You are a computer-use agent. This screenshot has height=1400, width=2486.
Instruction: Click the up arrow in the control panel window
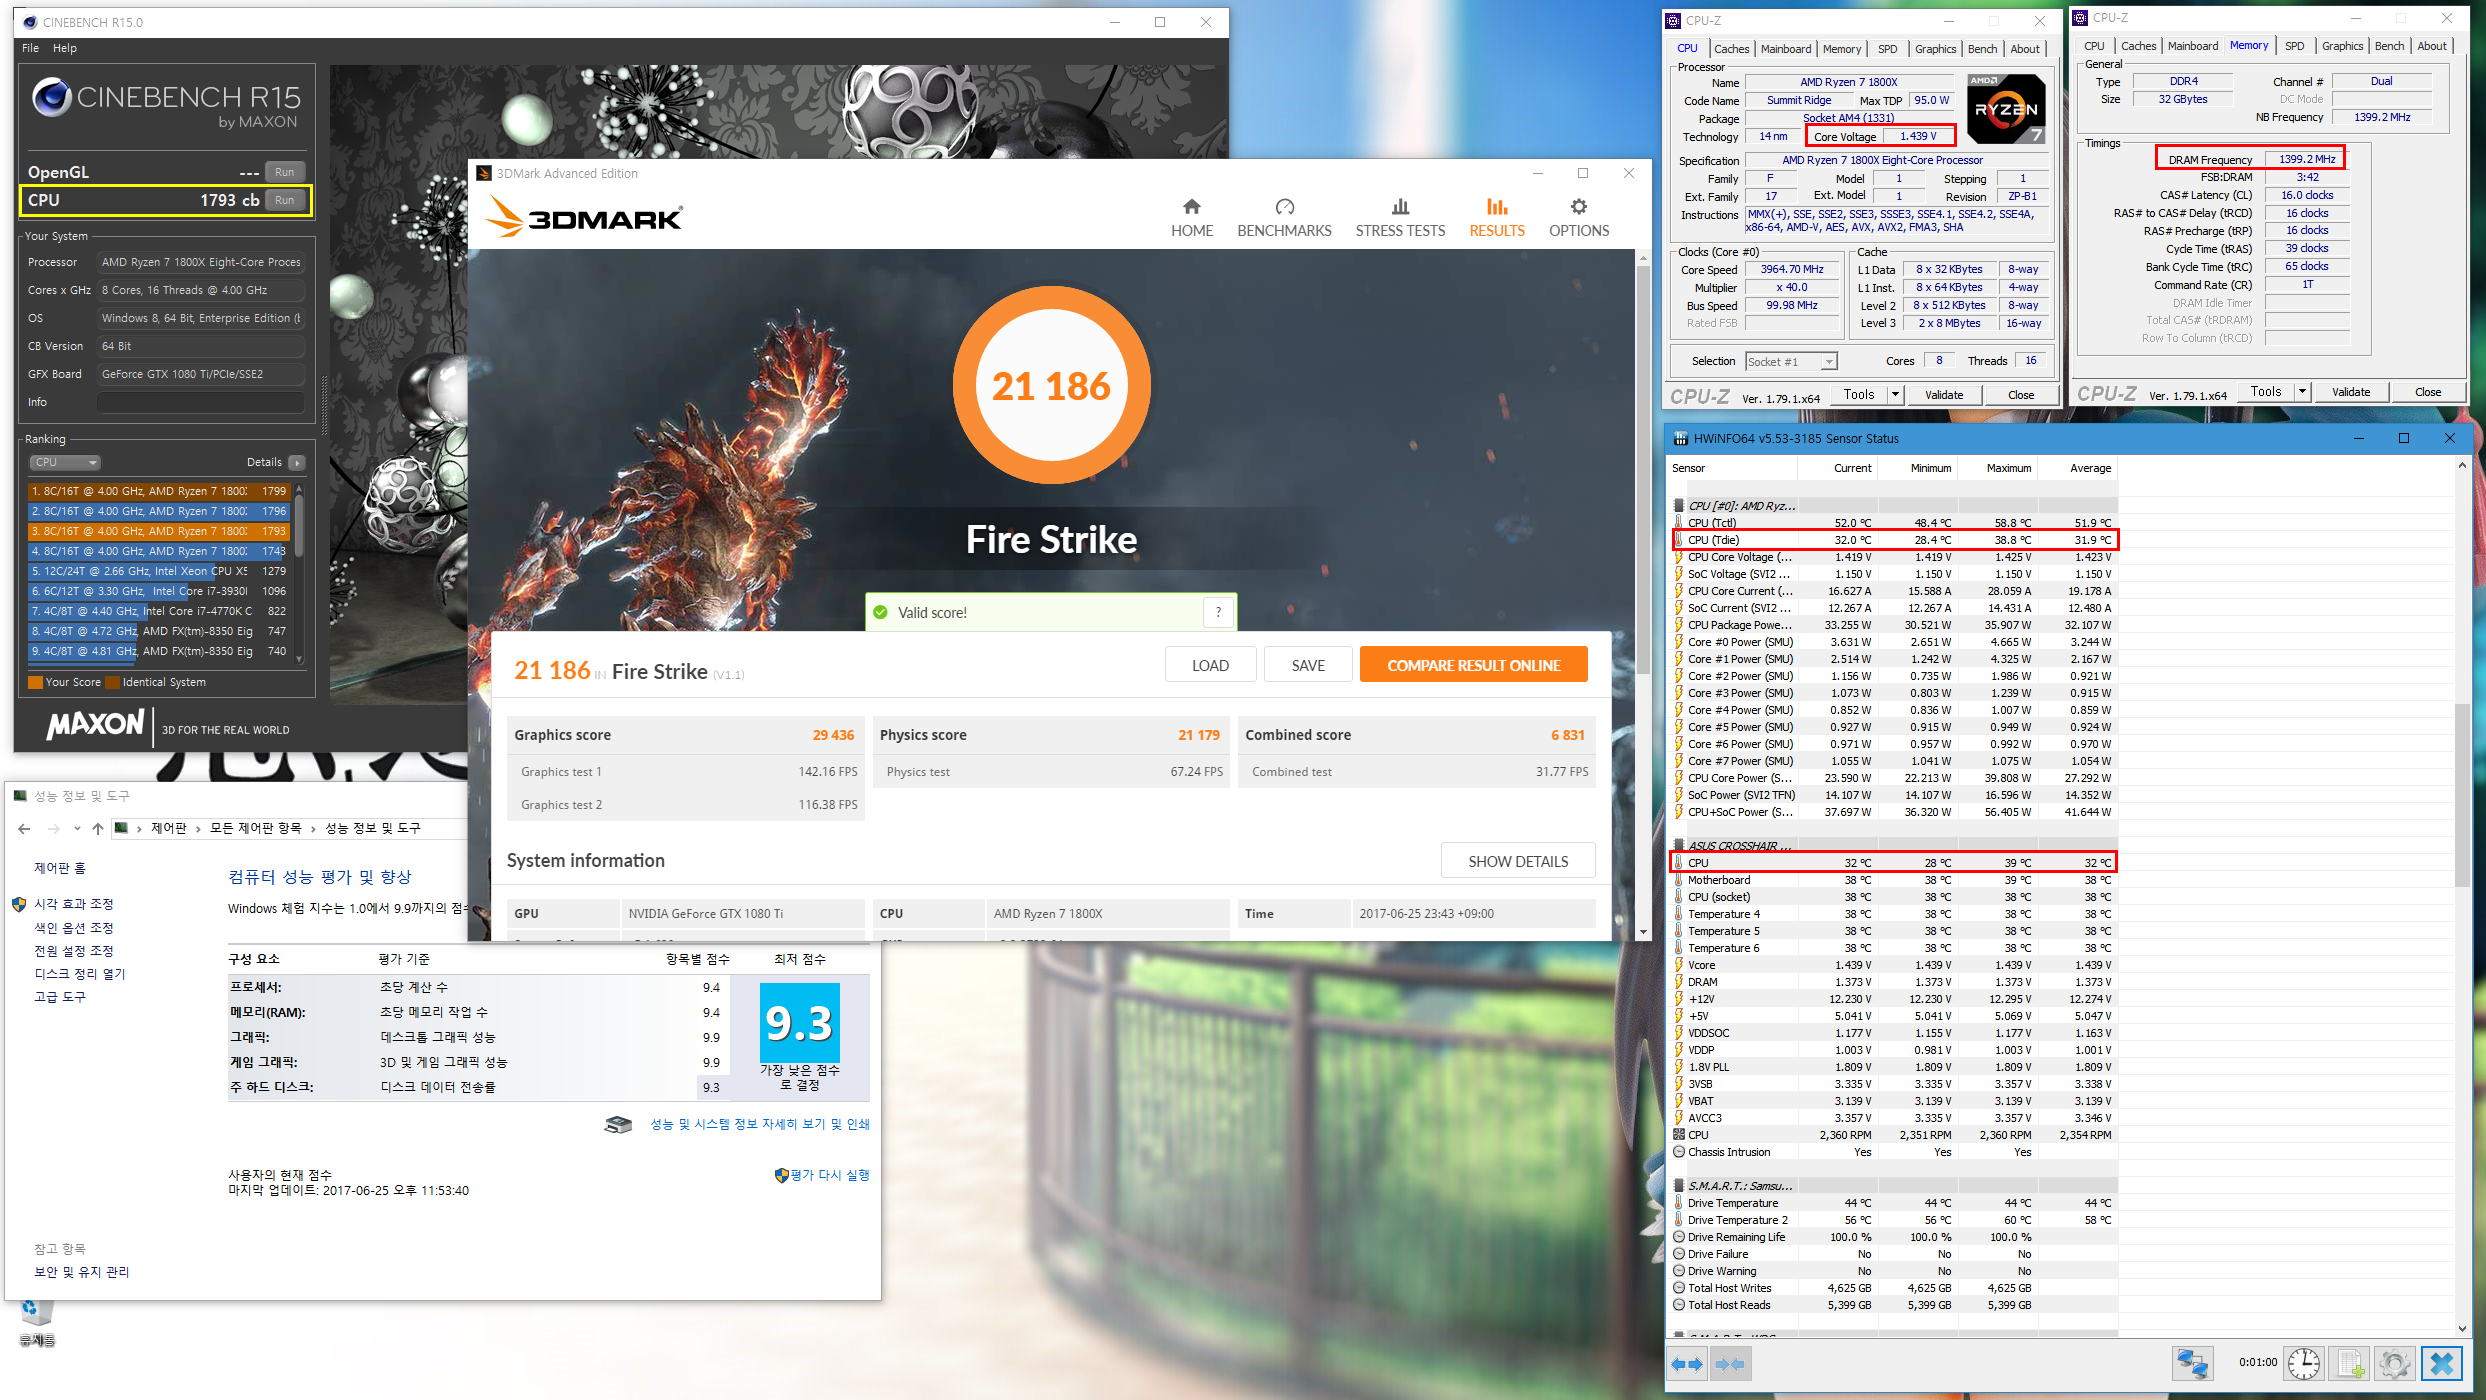(97, 828)
